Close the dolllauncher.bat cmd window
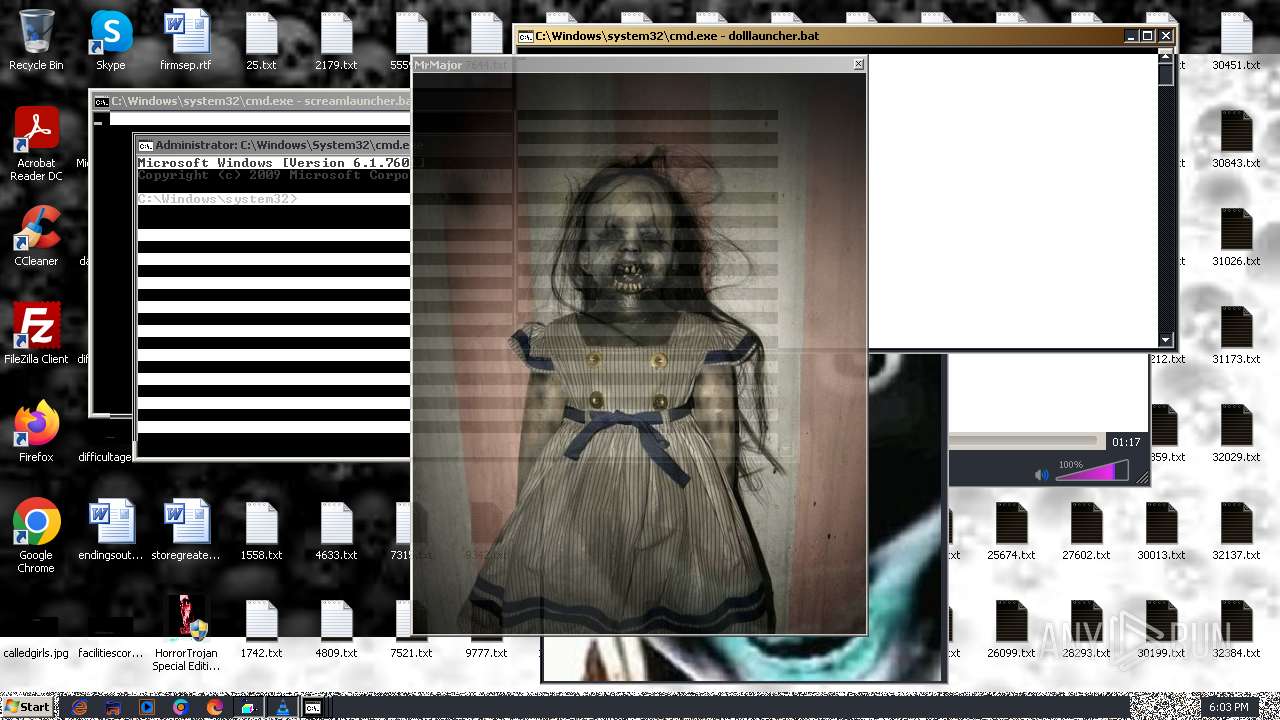Screen dimensions: 1280x720 click(x=1166, y=36)
